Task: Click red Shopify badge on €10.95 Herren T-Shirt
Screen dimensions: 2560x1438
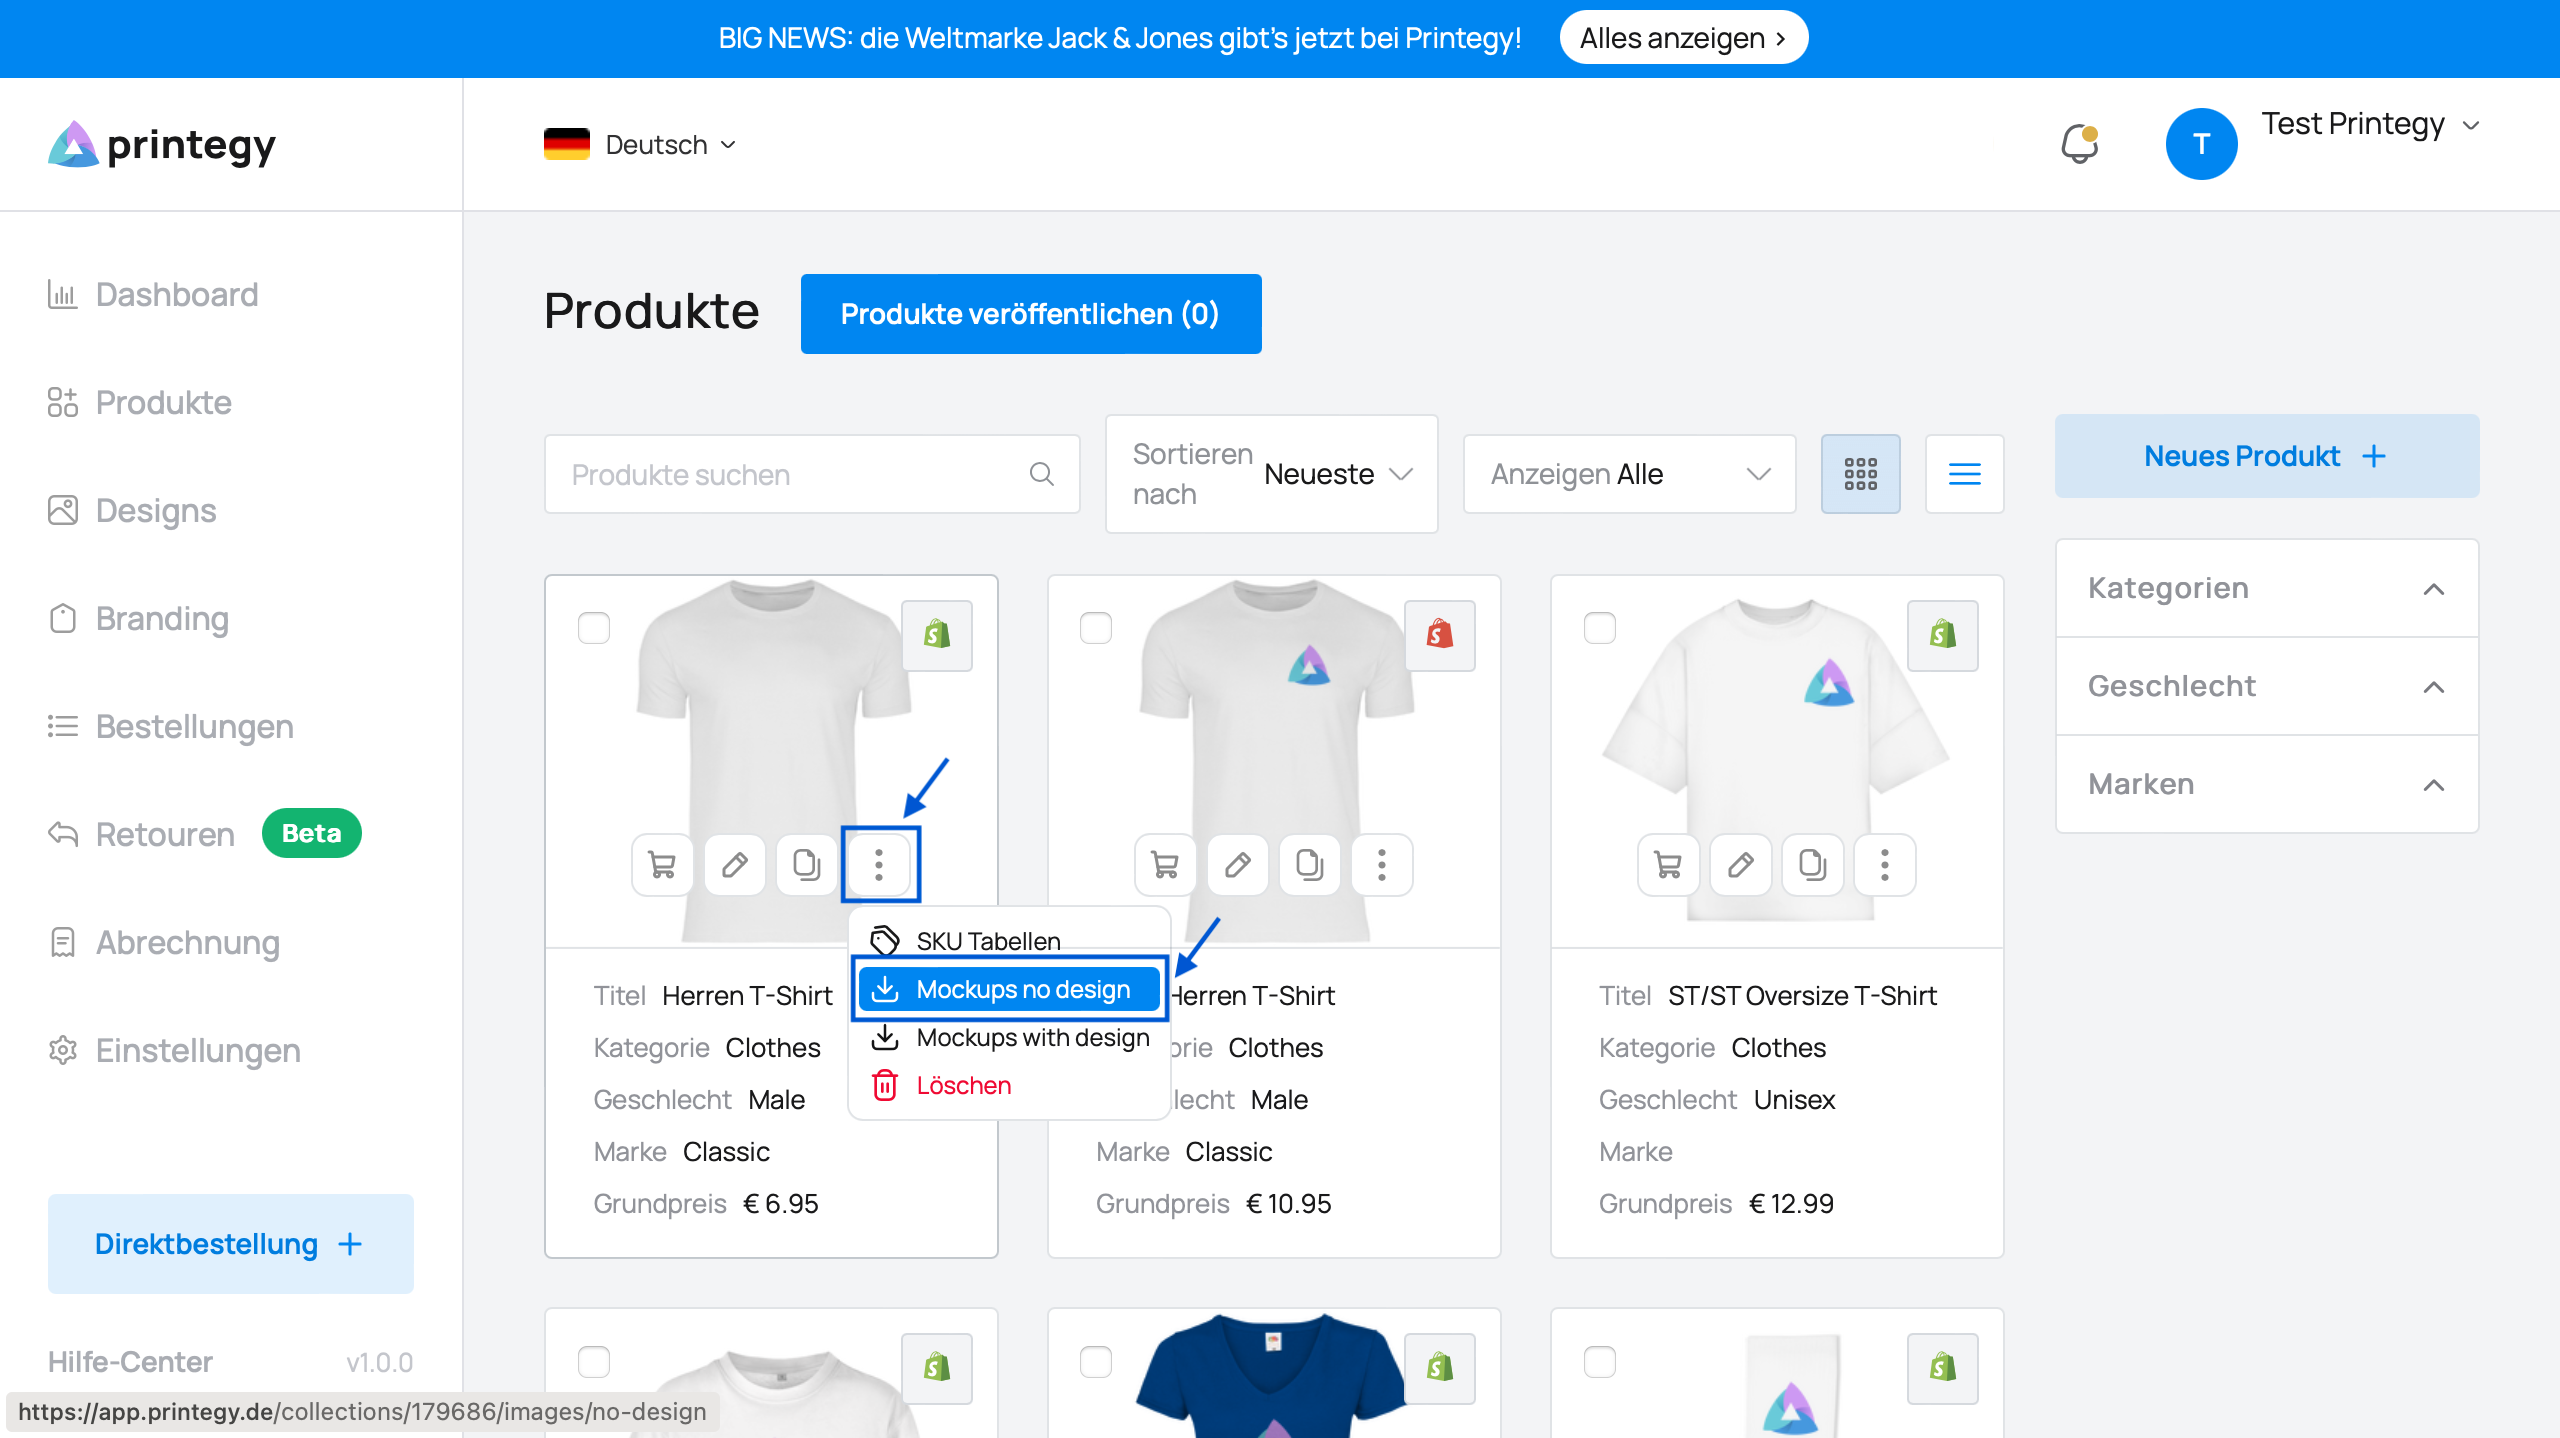Action: 1440,635
